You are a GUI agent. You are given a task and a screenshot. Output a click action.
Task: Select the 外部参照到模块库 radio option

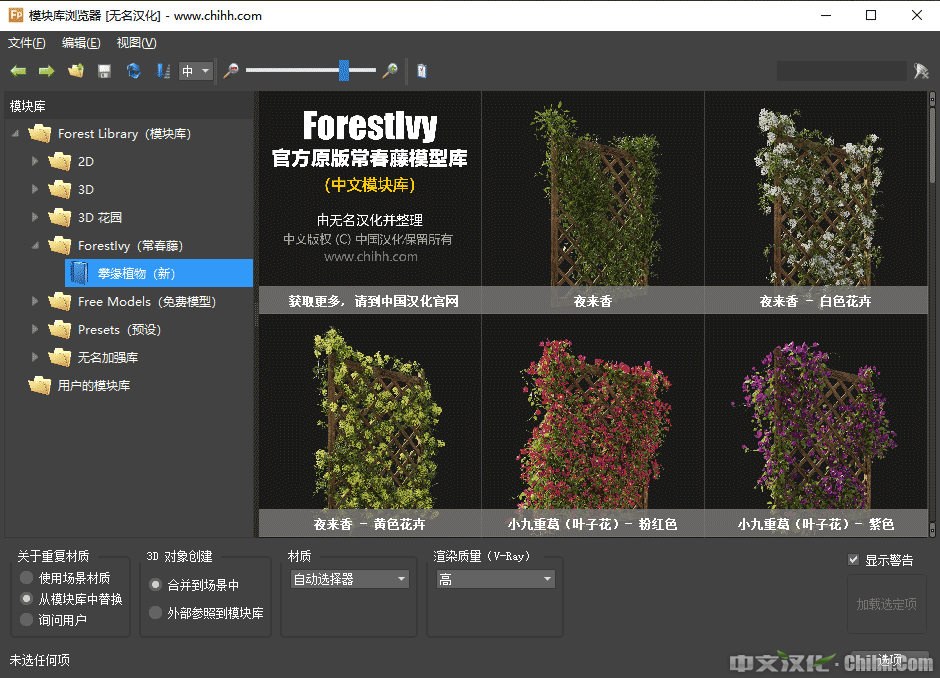click(155, 613)
